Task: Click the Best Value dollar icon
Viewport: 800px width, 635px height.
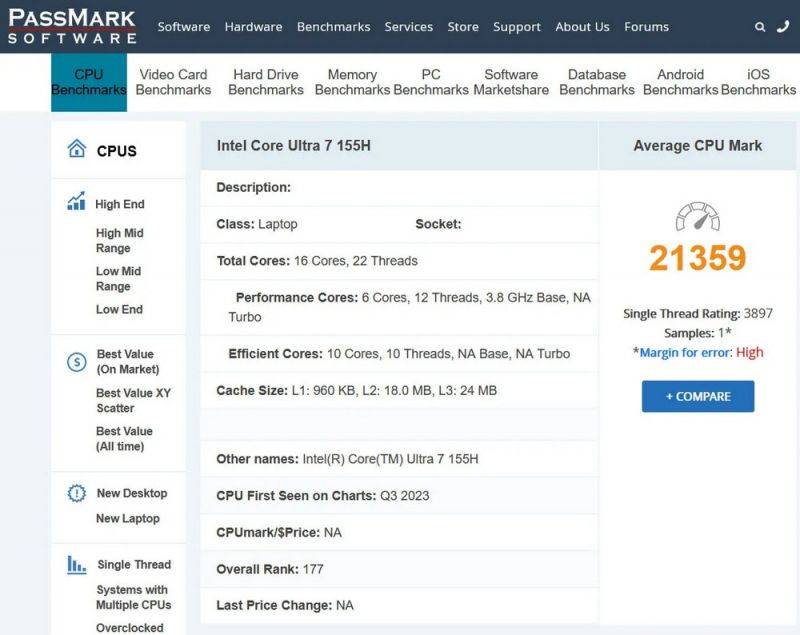Action: 77,362
